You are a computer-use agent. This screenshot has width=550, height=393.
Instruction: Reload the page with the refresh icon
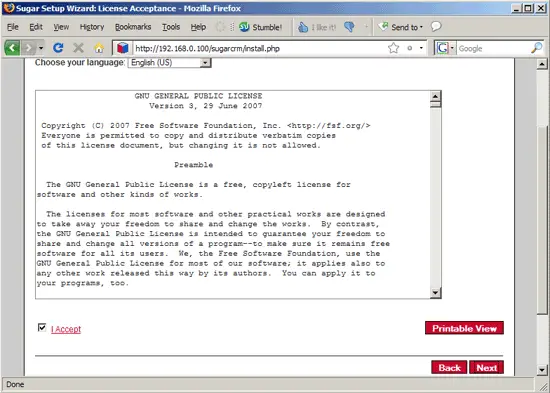pyautogui.click(x=58, y=48)
